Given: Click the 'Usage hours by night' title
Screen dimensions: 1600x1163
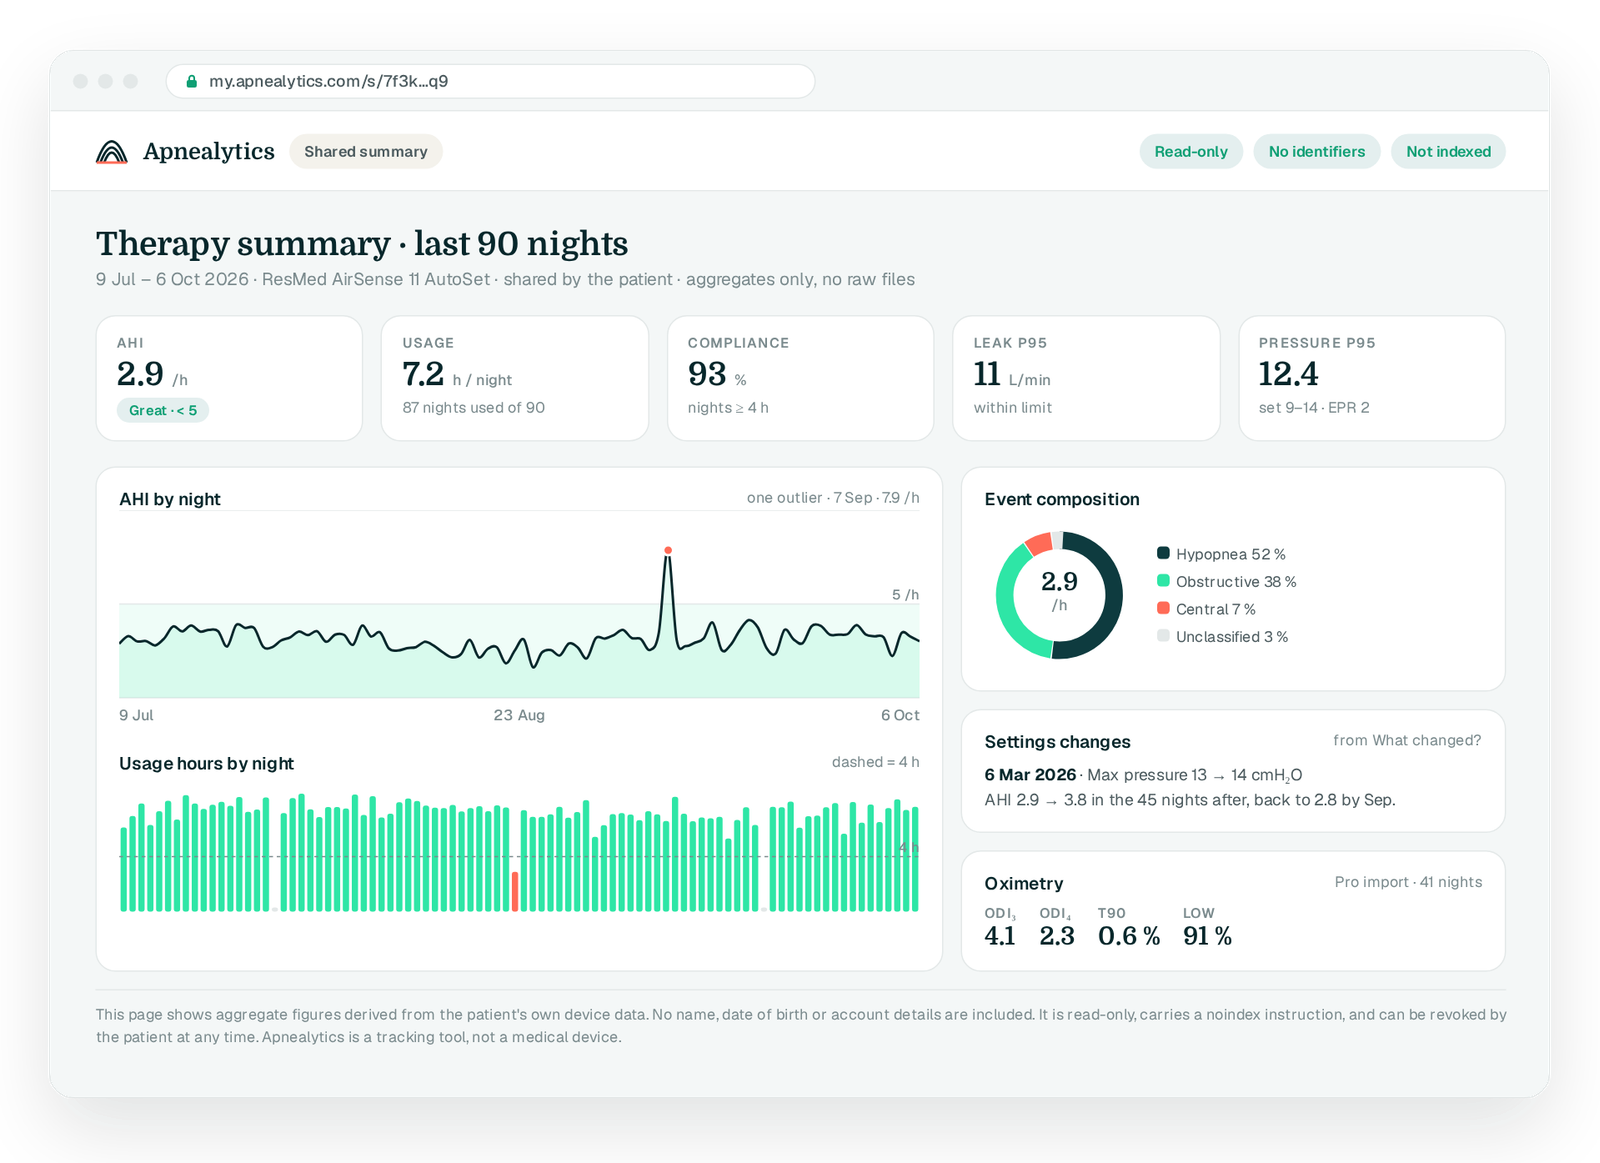Looking at the screenshot, I should [206, 764].
